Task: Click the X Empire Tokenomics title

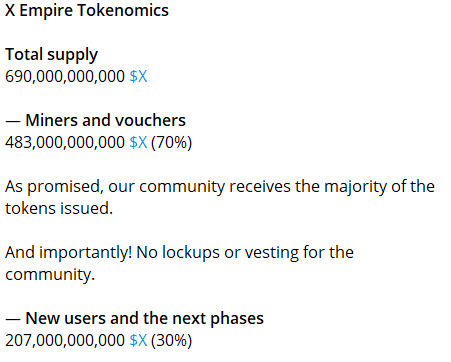Action: click(x=87, y=10)
